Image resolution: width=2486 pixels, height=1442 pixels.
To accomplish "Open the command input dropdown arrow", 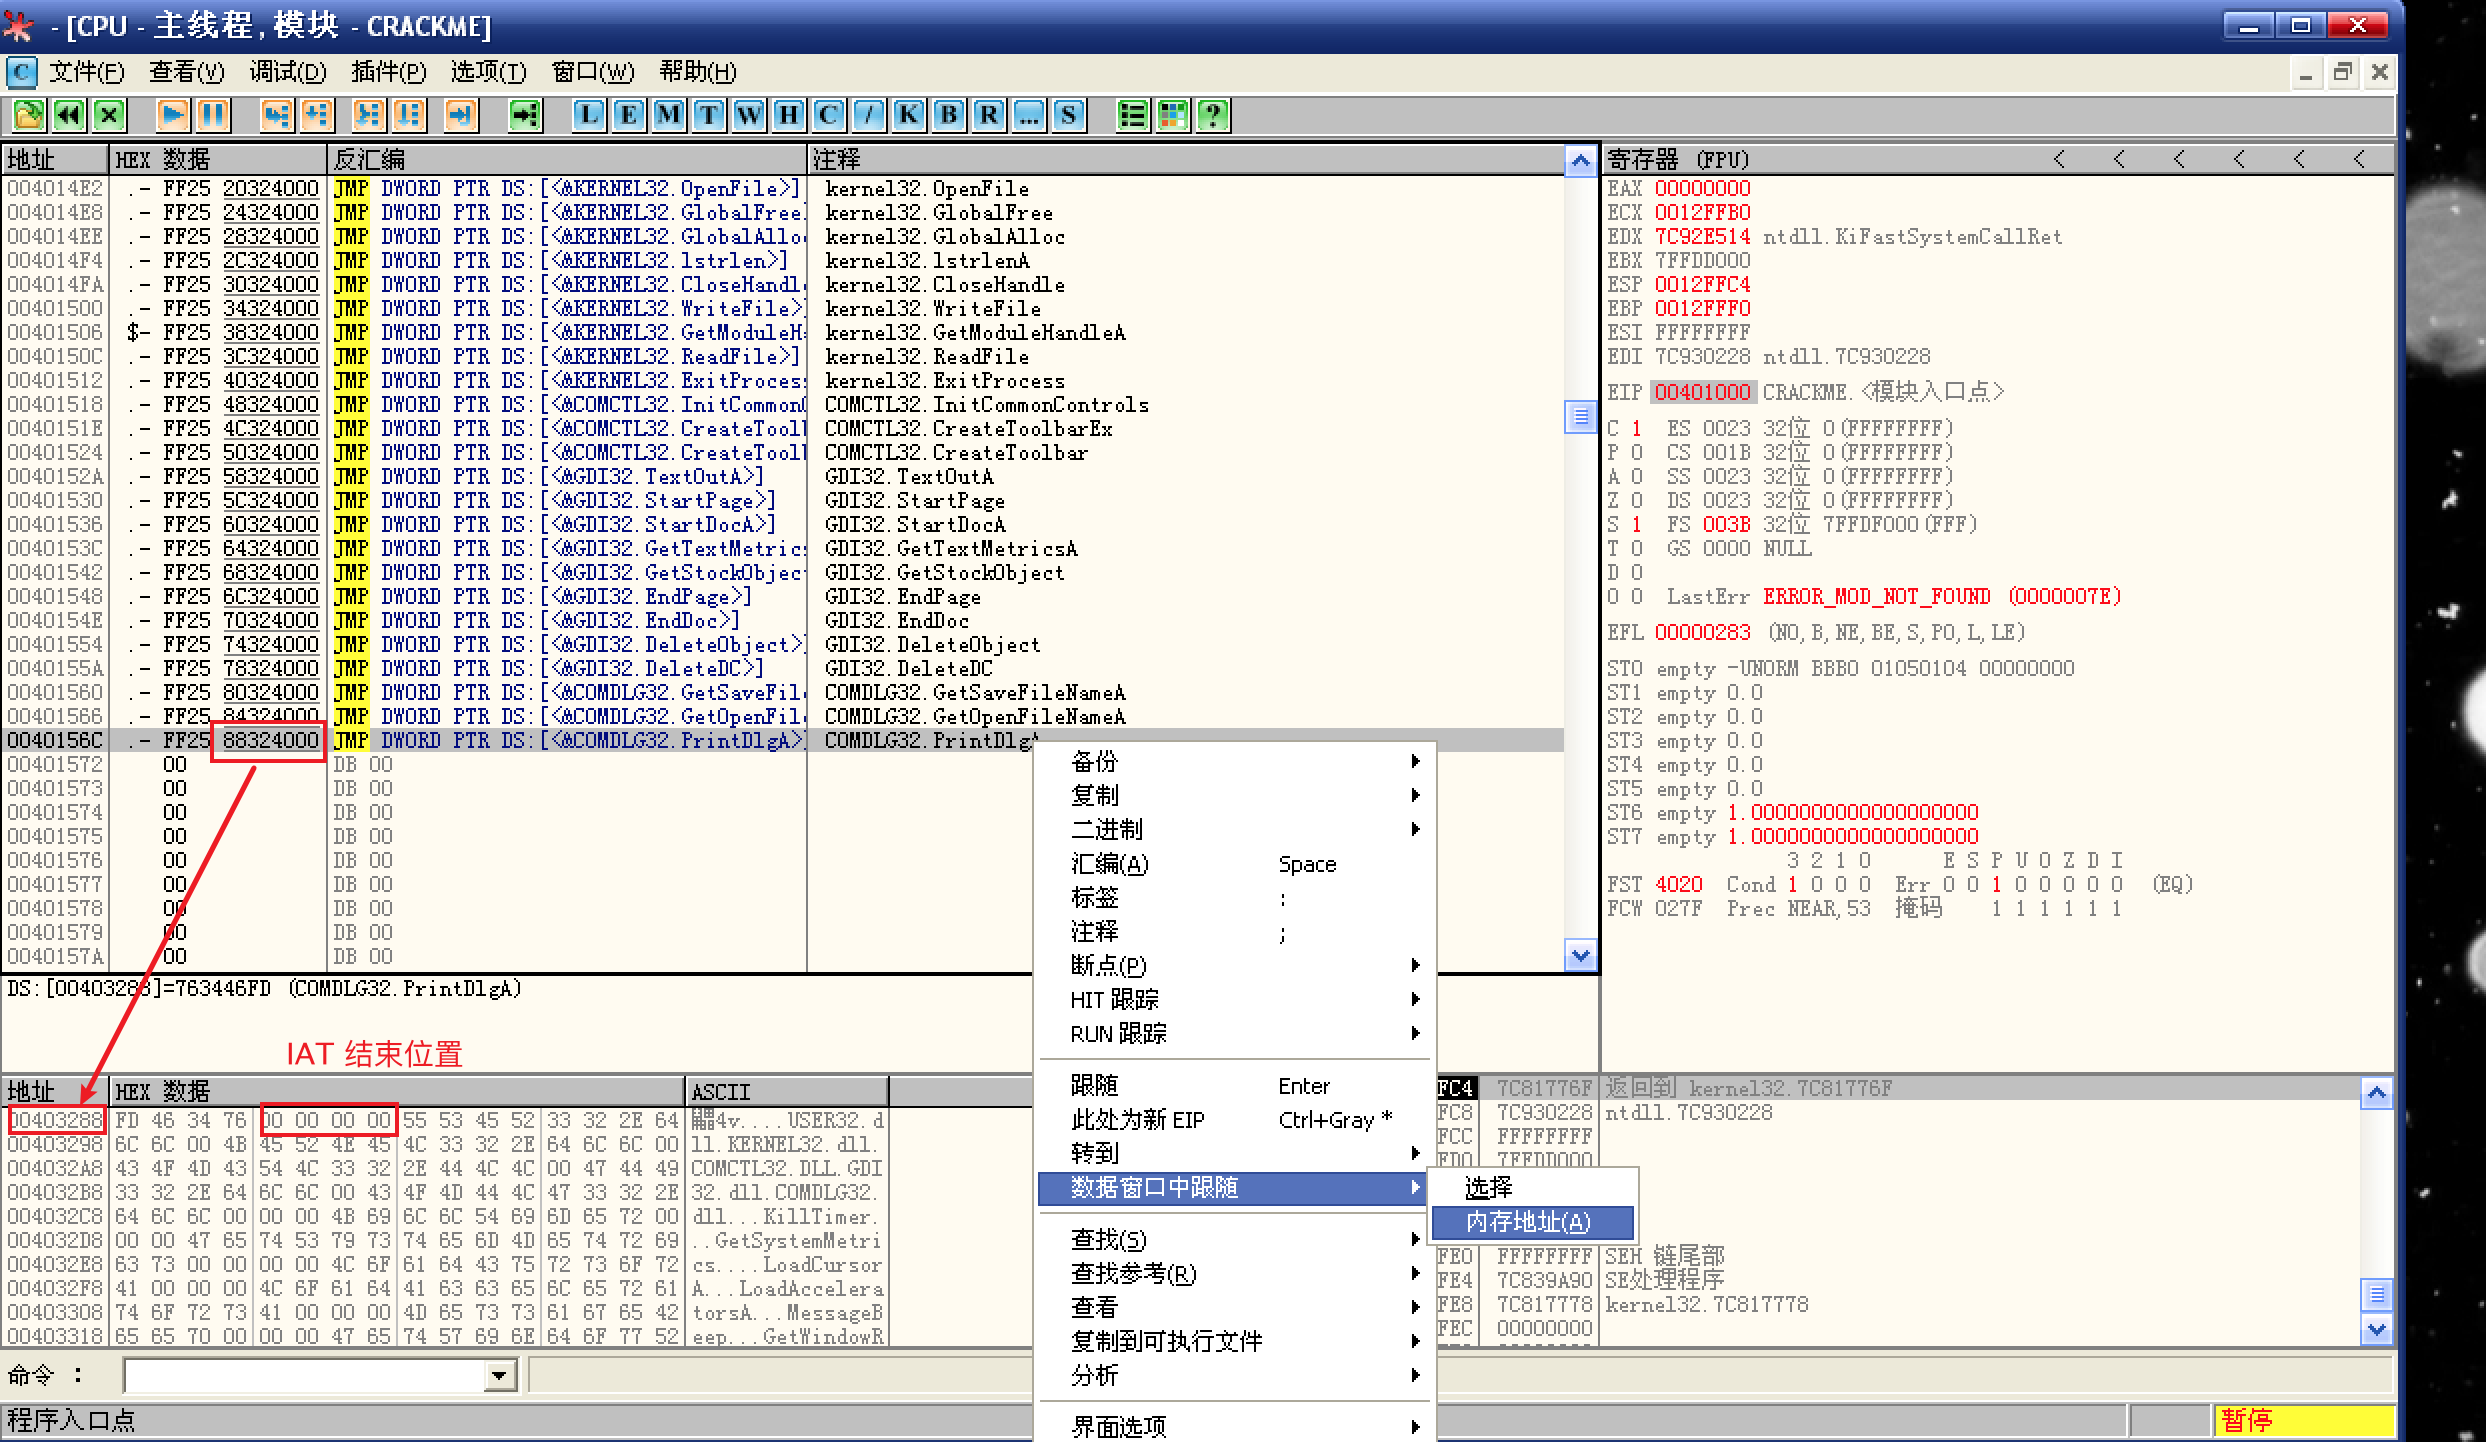I will coord(499,1376).
